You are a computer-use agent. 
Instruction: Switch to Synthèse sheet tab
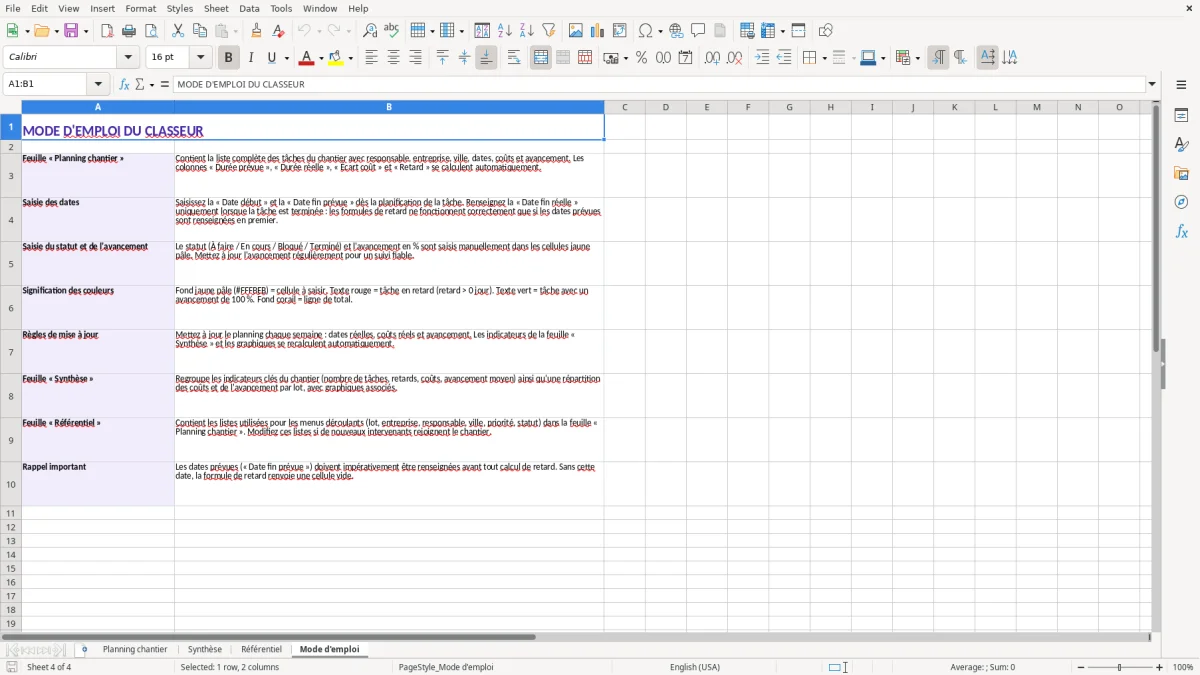[205, 649]
